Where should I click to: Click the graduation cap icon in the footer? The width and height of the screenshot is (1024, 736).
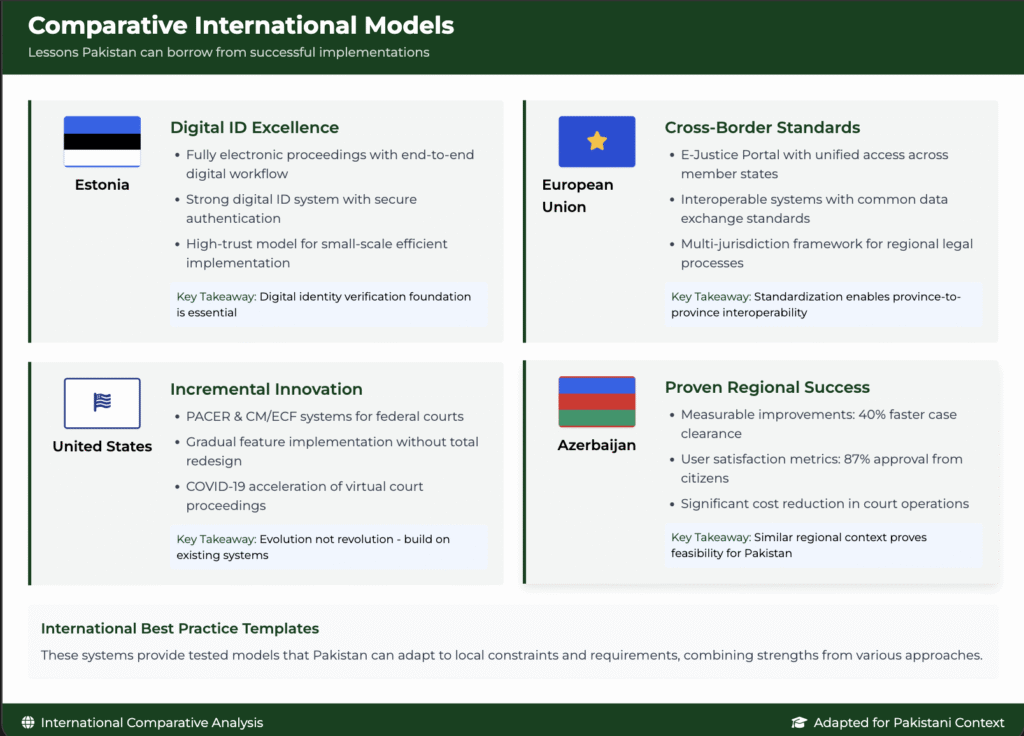(799, 722)
